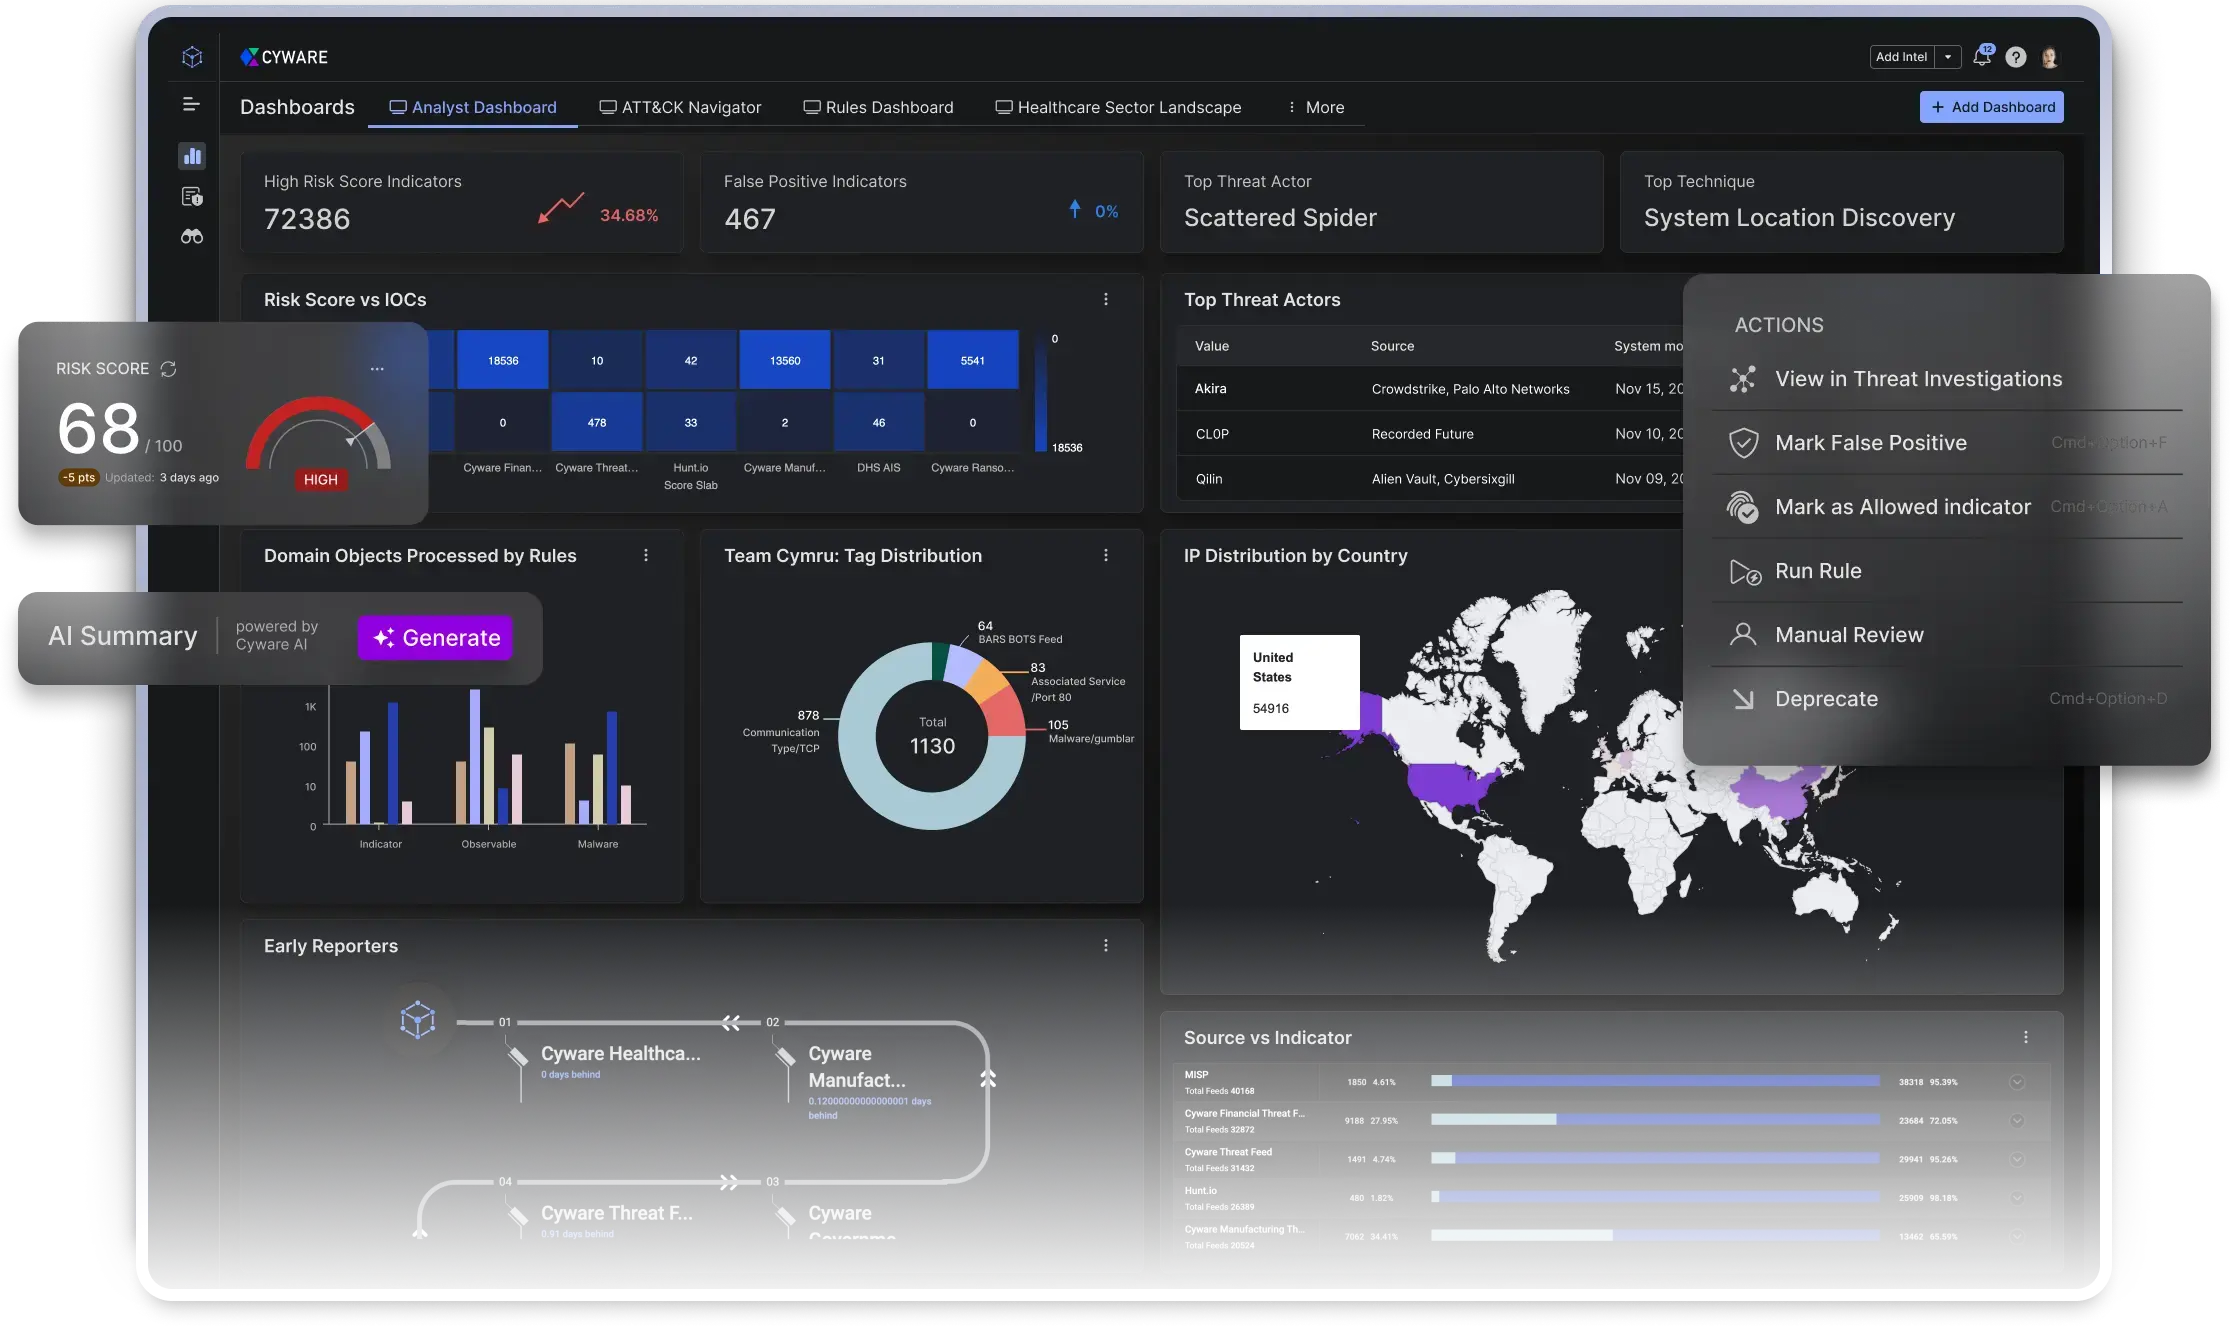The width and height of the screenshot is (2230, 1338).
Task: Refresh the Risk Score widget
Action: point(168,368)
